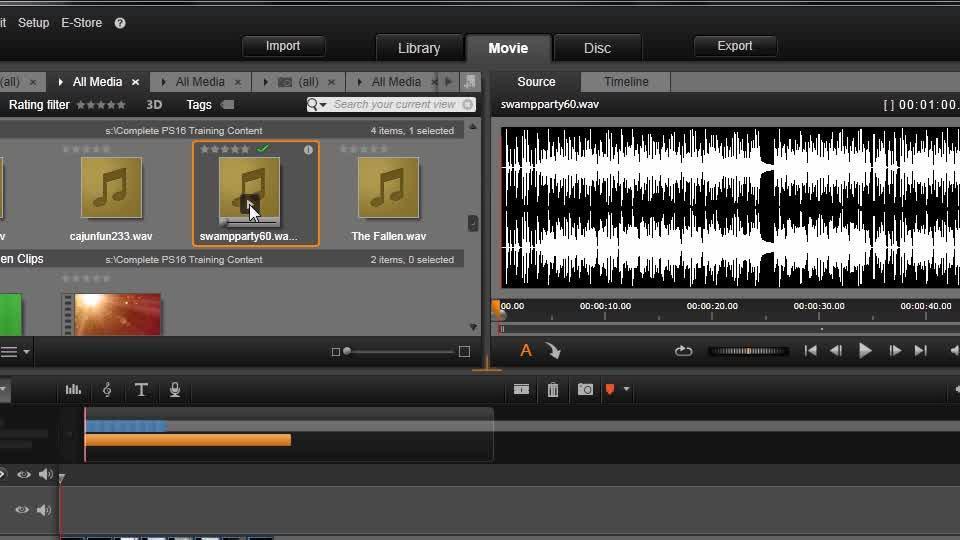The height and width of the screenshot is (540, 960).
Task: Expand the camera (all) tab arrow
Action: click(x=265, y=82)
